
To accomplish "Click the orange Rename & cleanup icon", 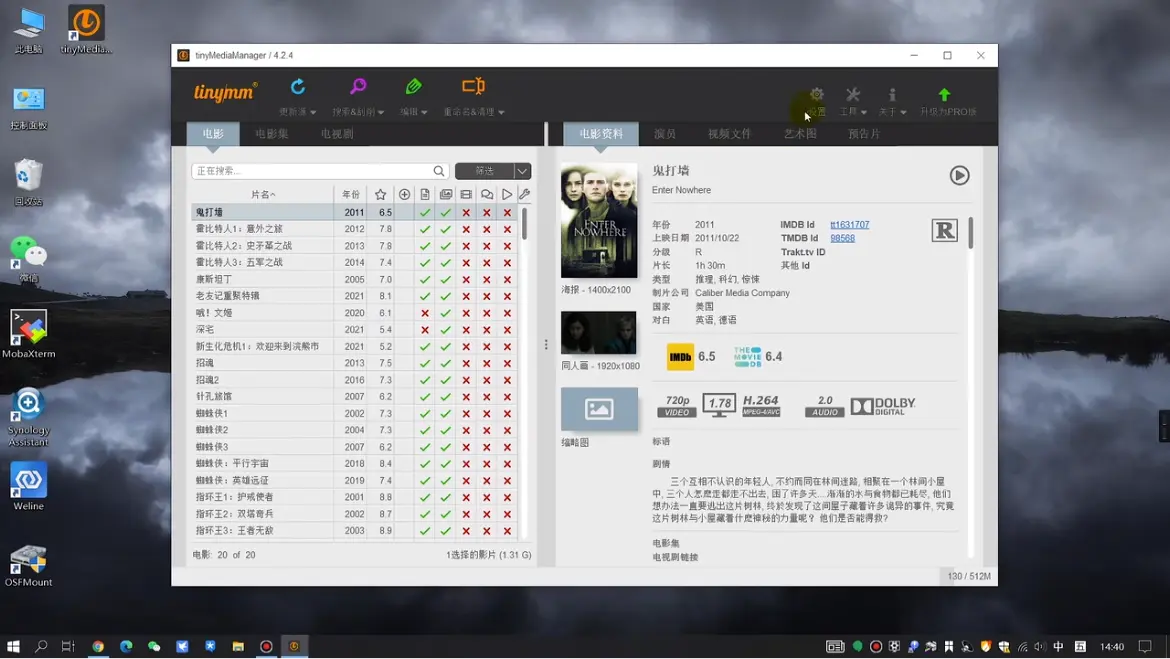I will 473,88.
